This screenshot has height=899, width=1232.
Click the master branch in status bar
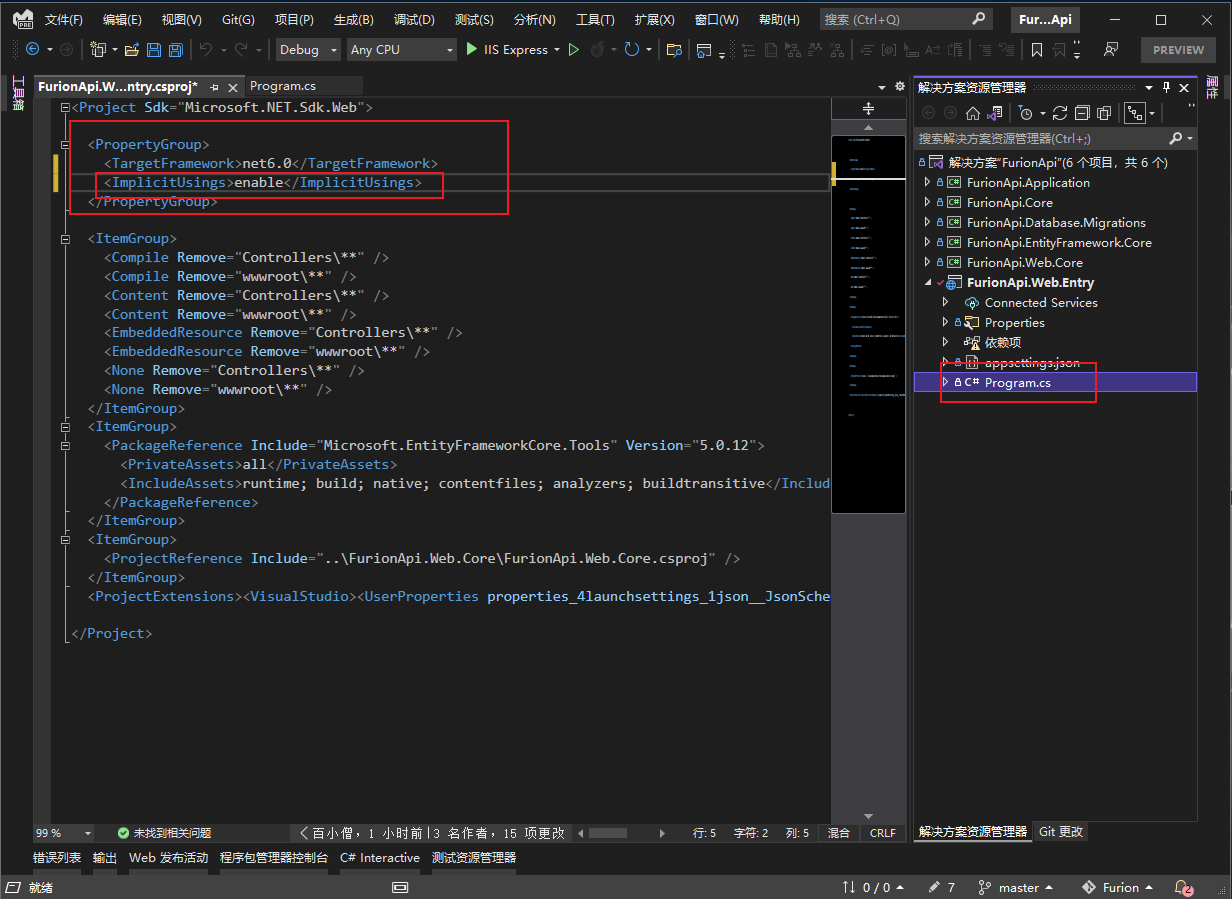1018,887
